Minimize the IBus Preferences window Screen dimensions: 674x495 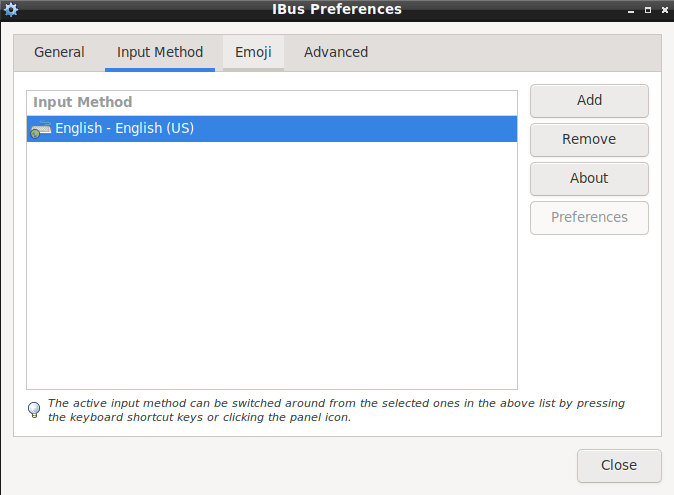point(631,10)
